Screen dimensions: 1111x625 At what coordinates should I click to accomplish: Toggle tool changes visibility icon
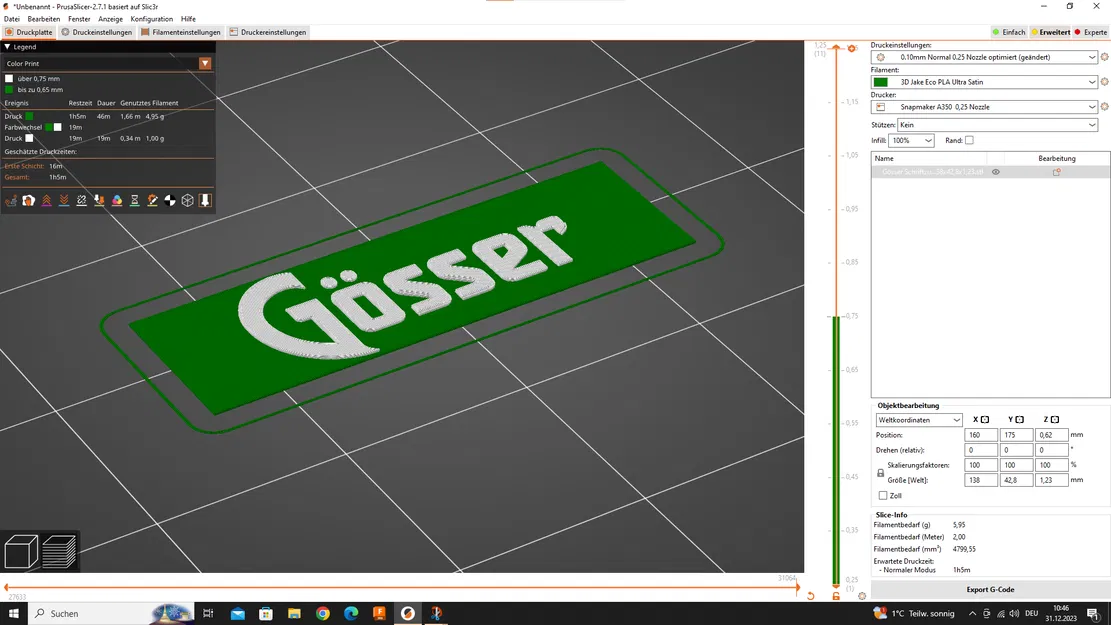99,201
